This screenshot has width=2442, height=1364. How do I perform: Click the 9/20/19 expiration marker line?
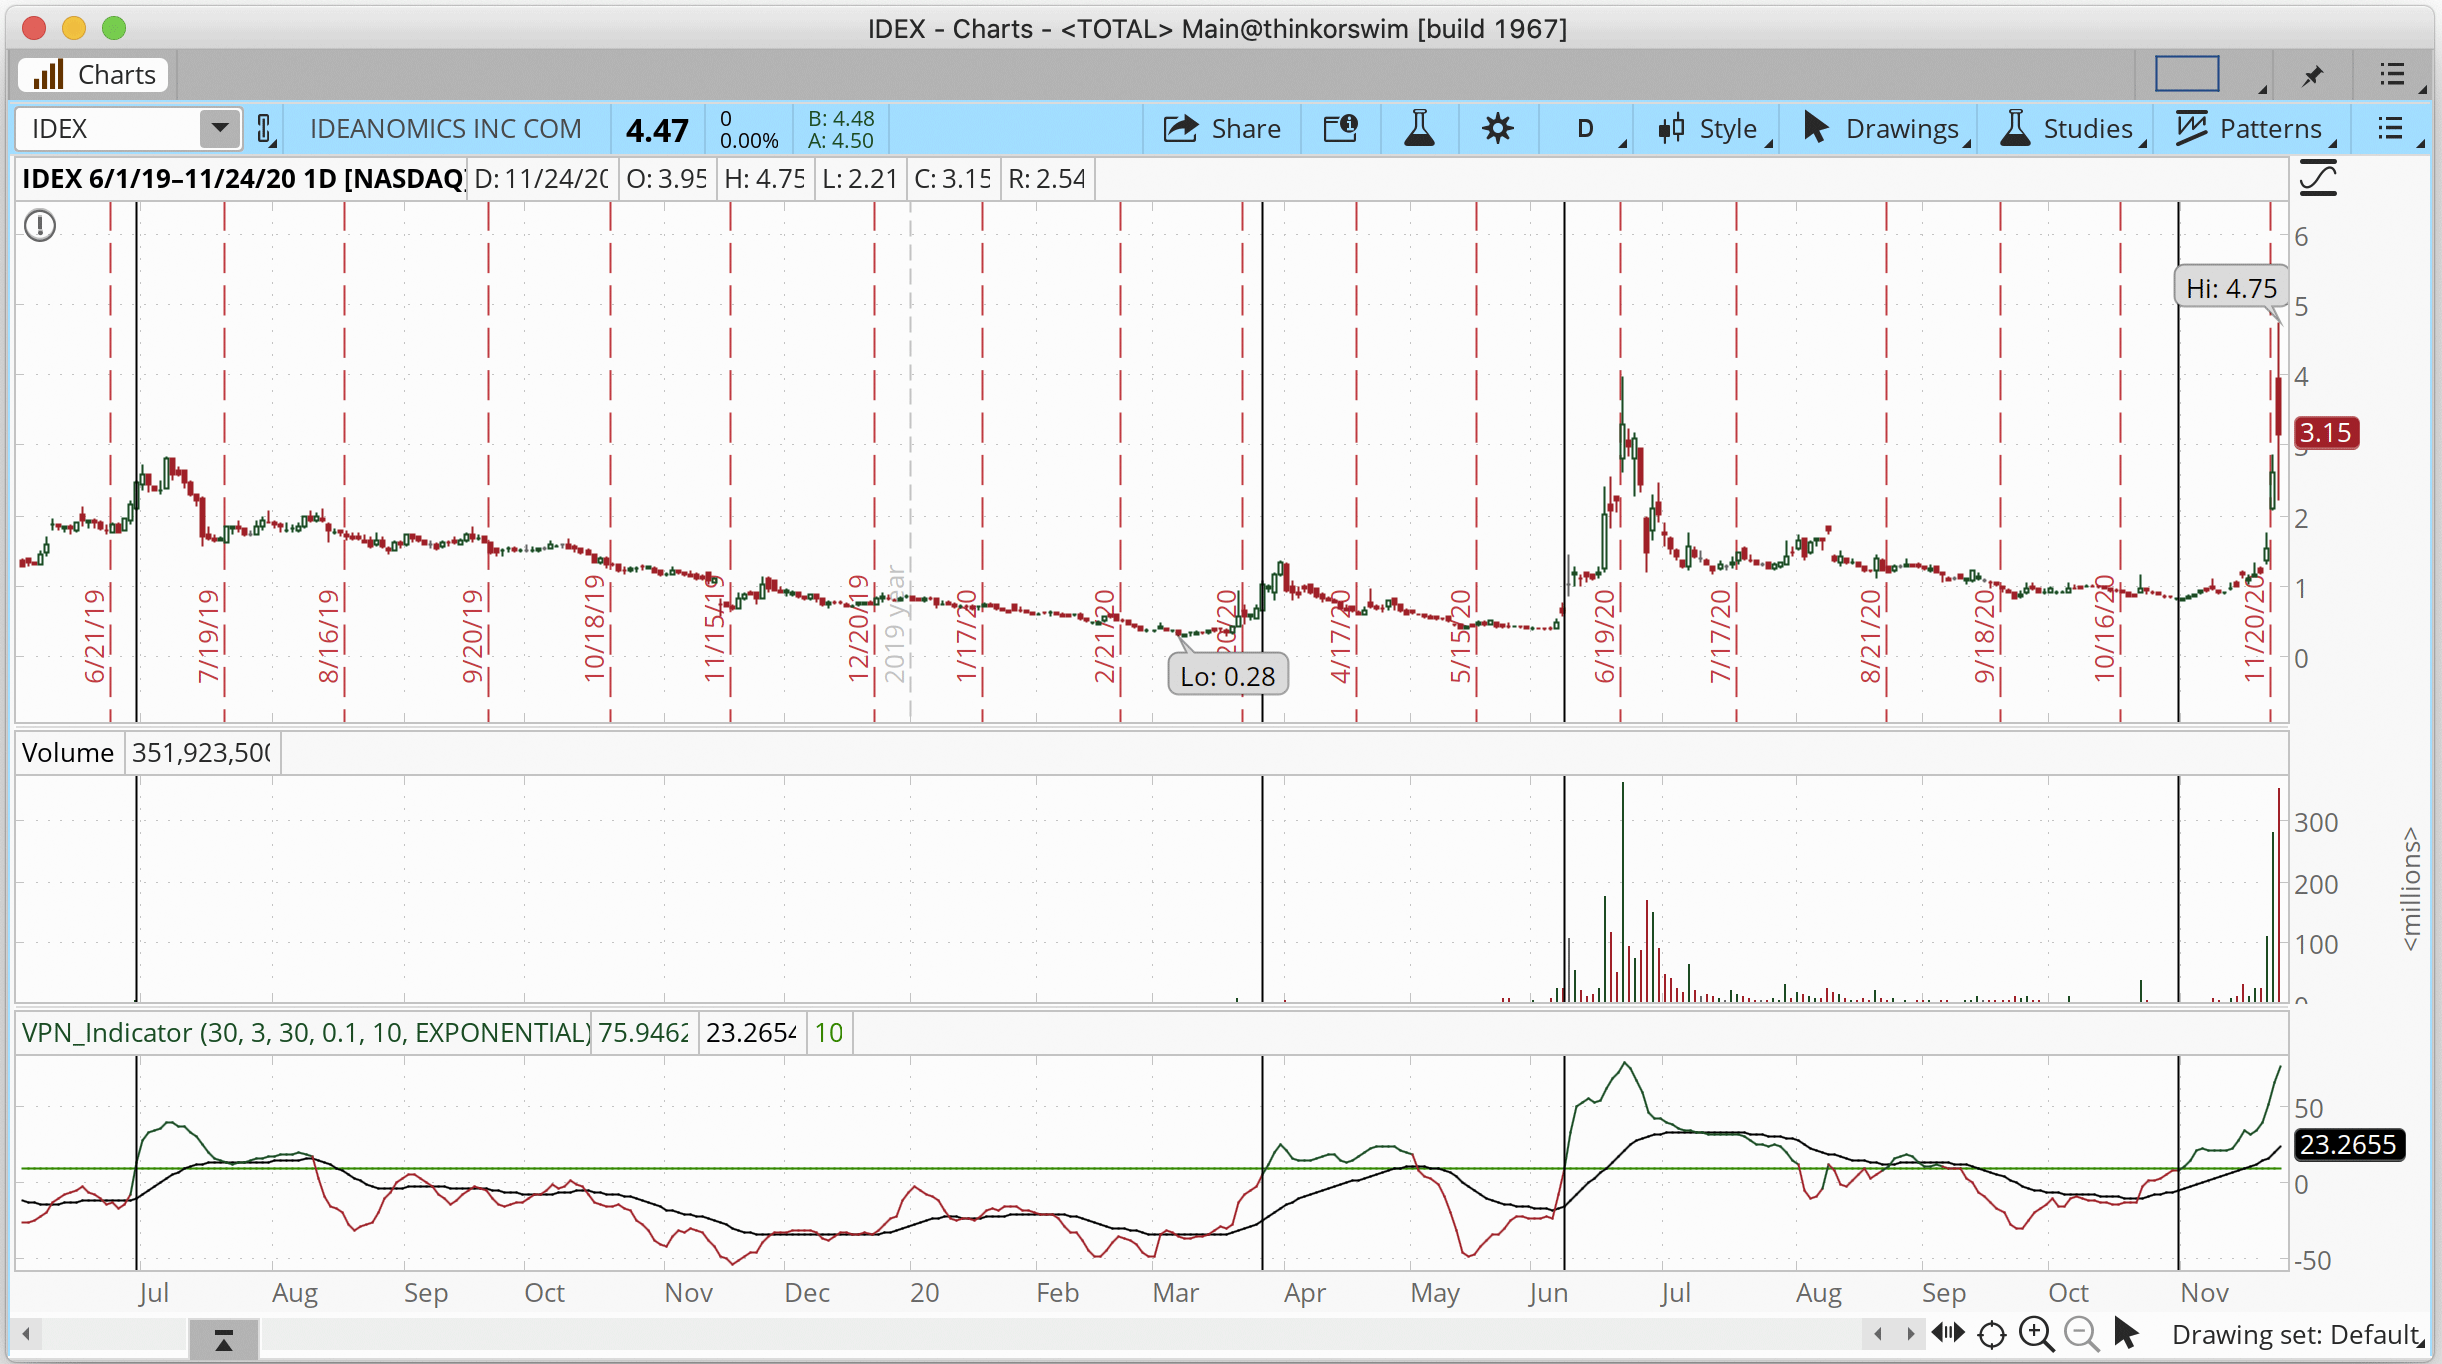(x=488, y=460)
